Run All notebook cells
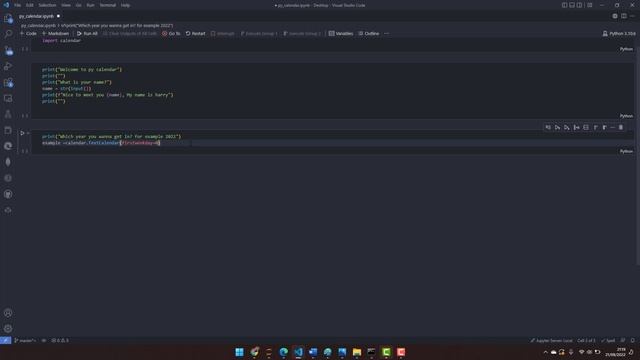 click(x=87, y=33)
